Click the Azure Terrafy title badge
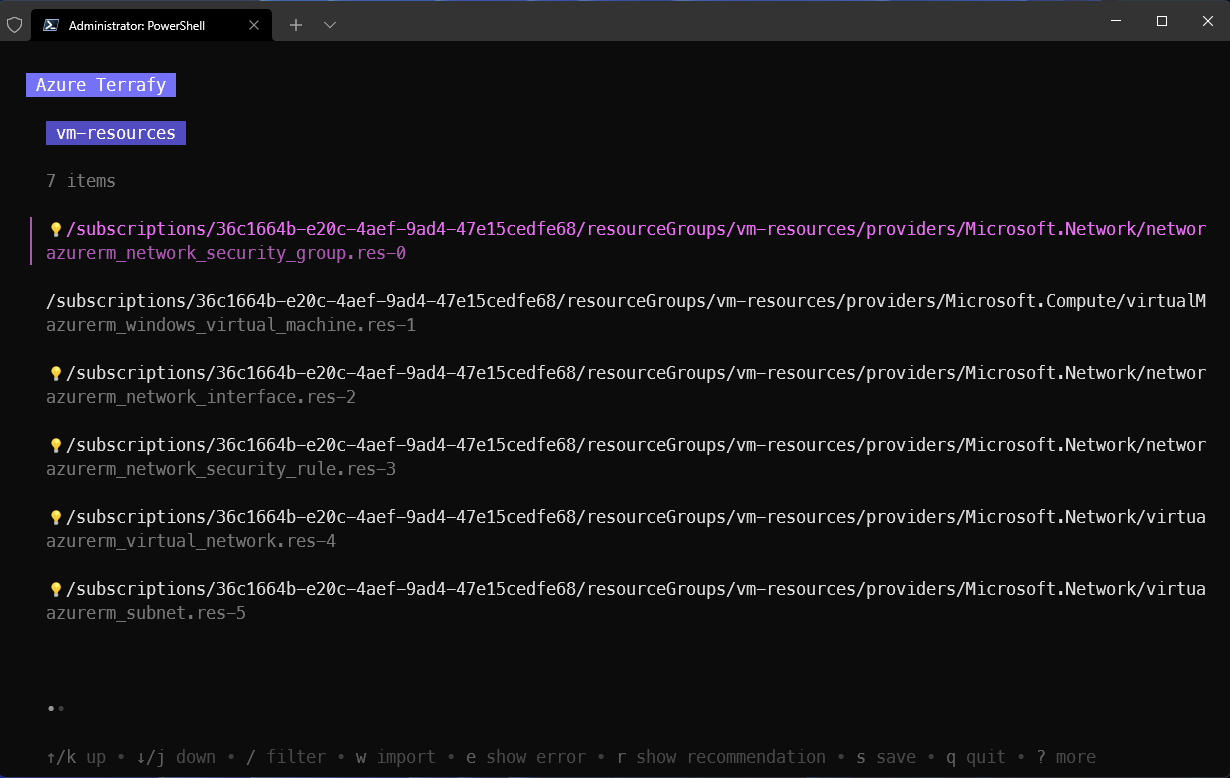Image resolution: width=1230 pixels, height=778 pixels. click(101, 85)
